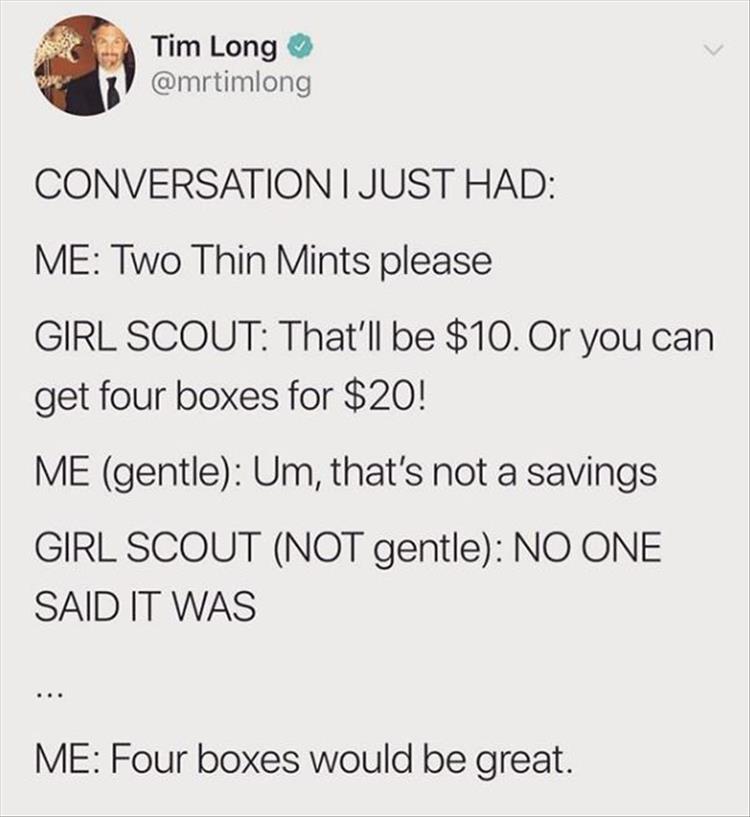
Task: Visit the @mrtimlong handle
Action: tap(231, 82)
